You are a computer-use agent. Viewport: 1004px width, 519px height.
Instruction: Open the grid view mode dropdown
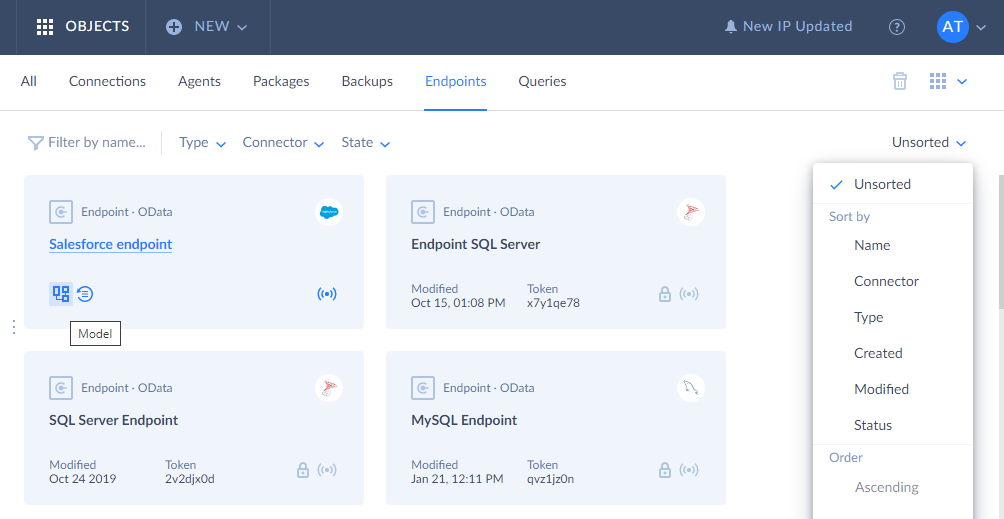(x=948, y=81)
